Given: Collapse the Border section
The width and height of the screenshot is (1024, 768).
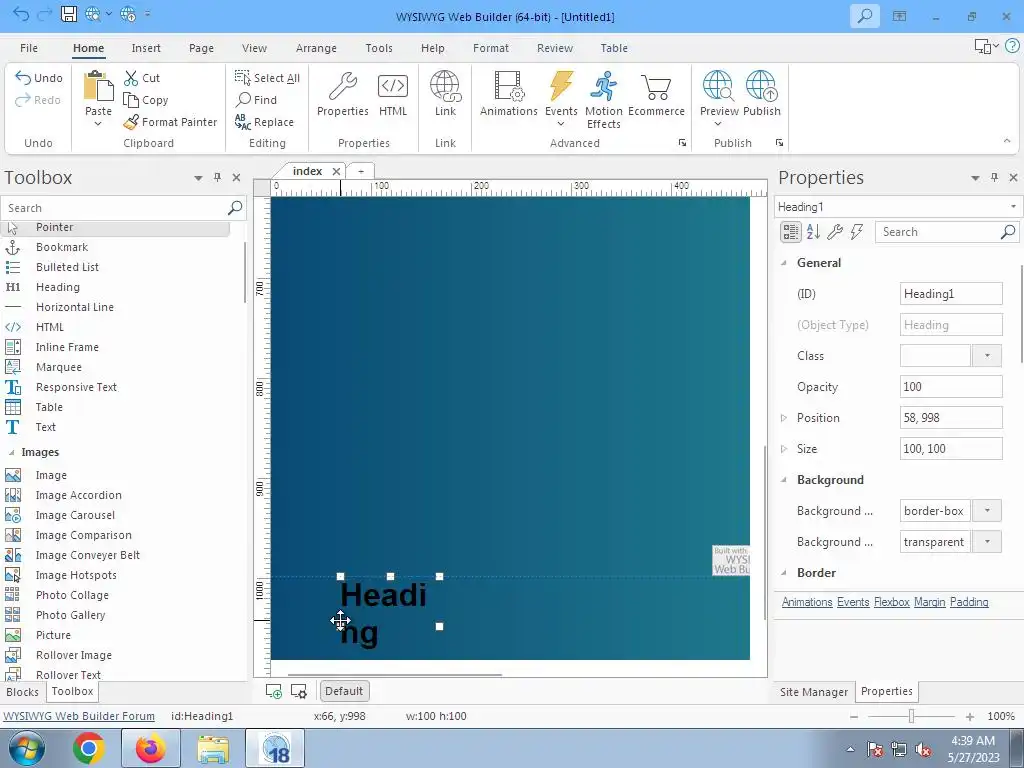Looking at the screenshot, I should pos(784,573).
